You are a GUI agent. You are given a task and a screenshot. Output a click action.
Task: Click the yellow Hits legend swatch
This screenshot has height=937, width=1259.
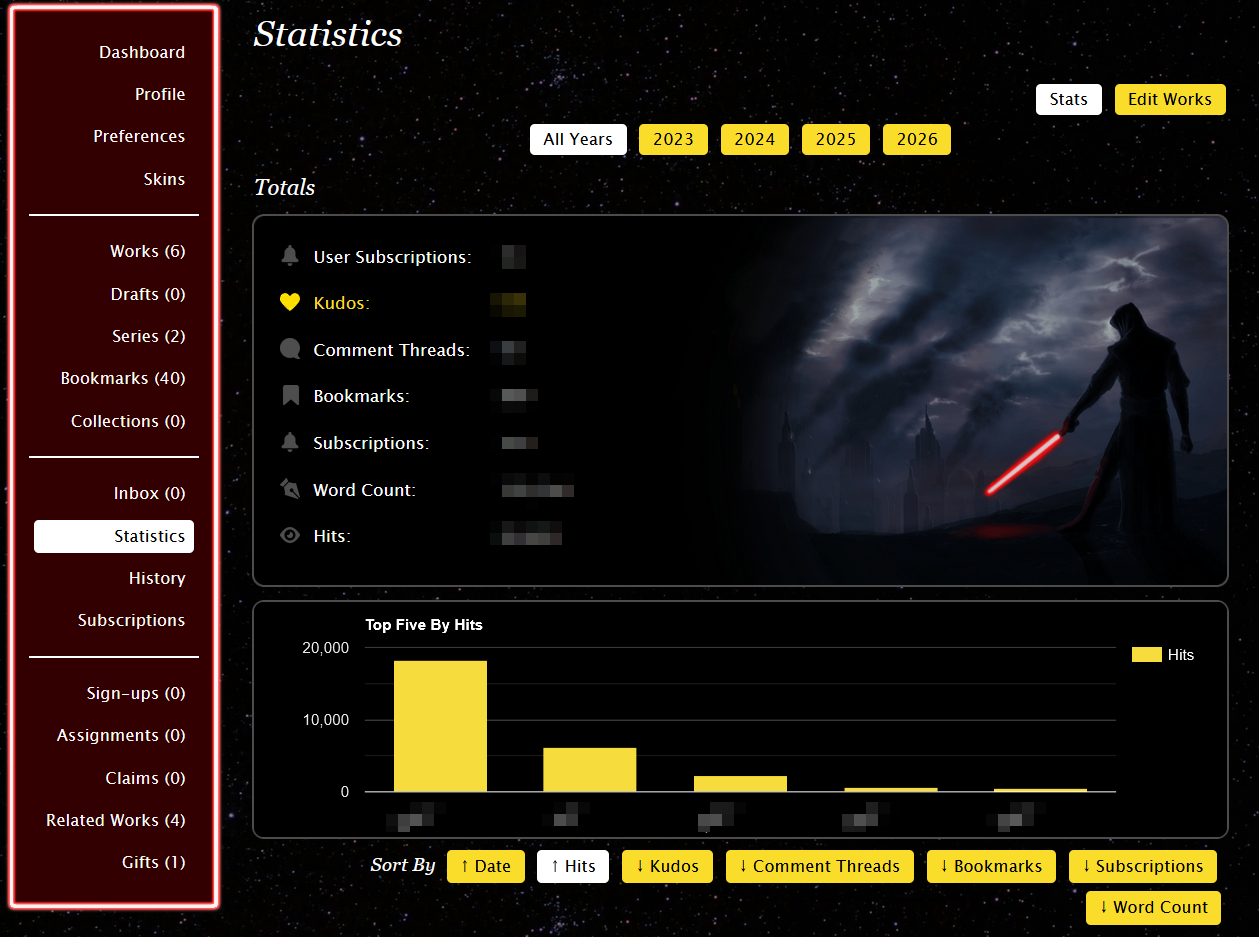pyautogui.click(x=1143, y=654)
